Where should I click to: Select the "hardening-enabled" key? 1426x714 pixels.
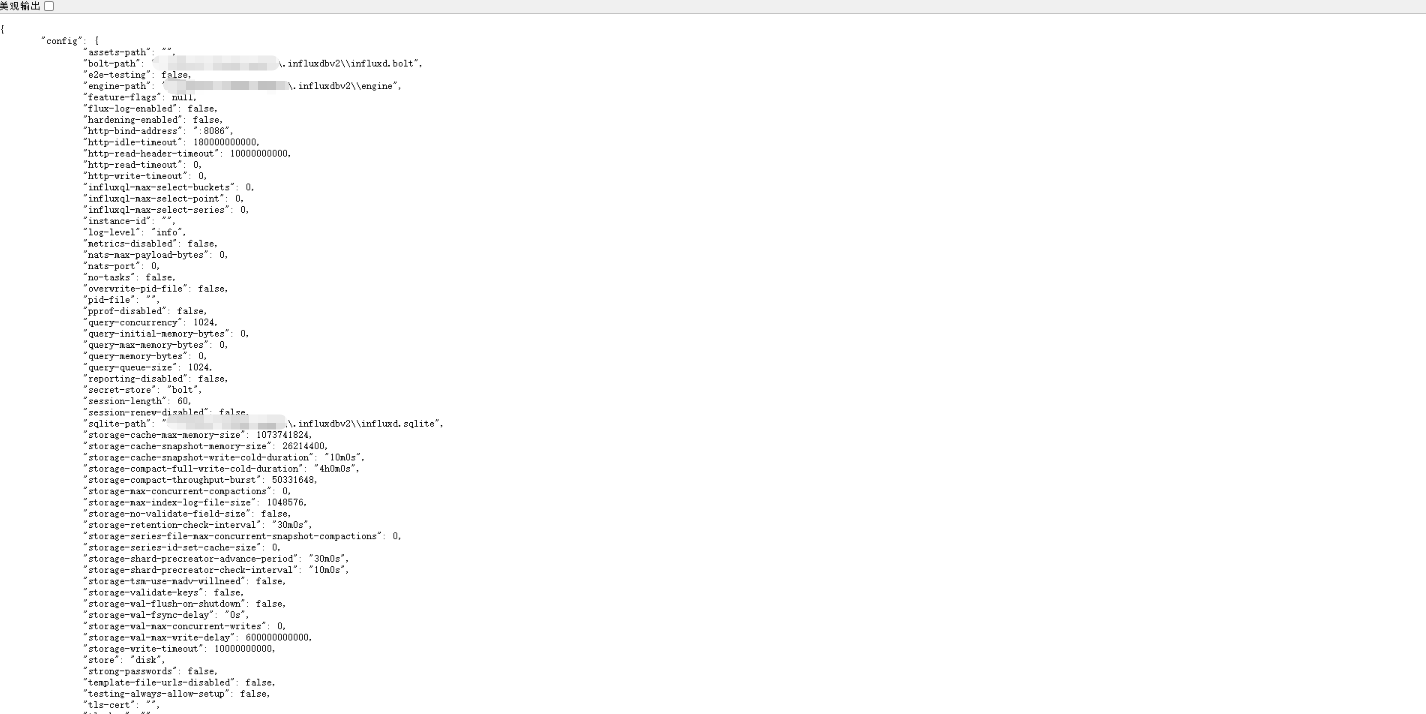pyautogui.click(x=134, y=119)
